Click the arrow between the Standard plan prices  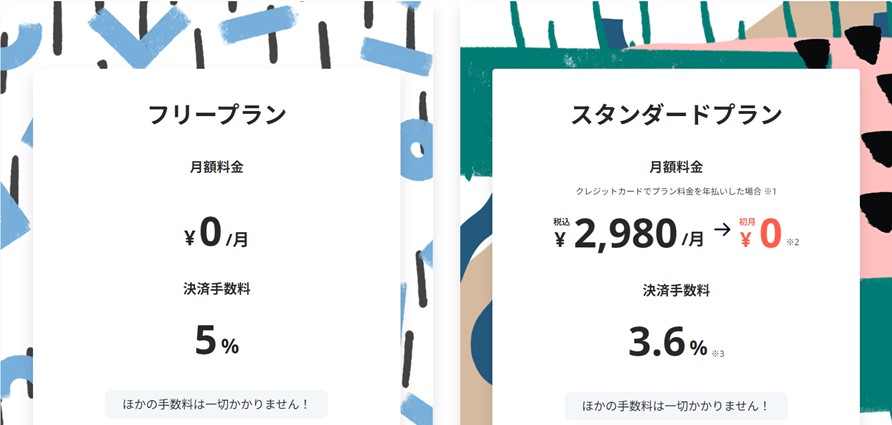coord(724,229)
